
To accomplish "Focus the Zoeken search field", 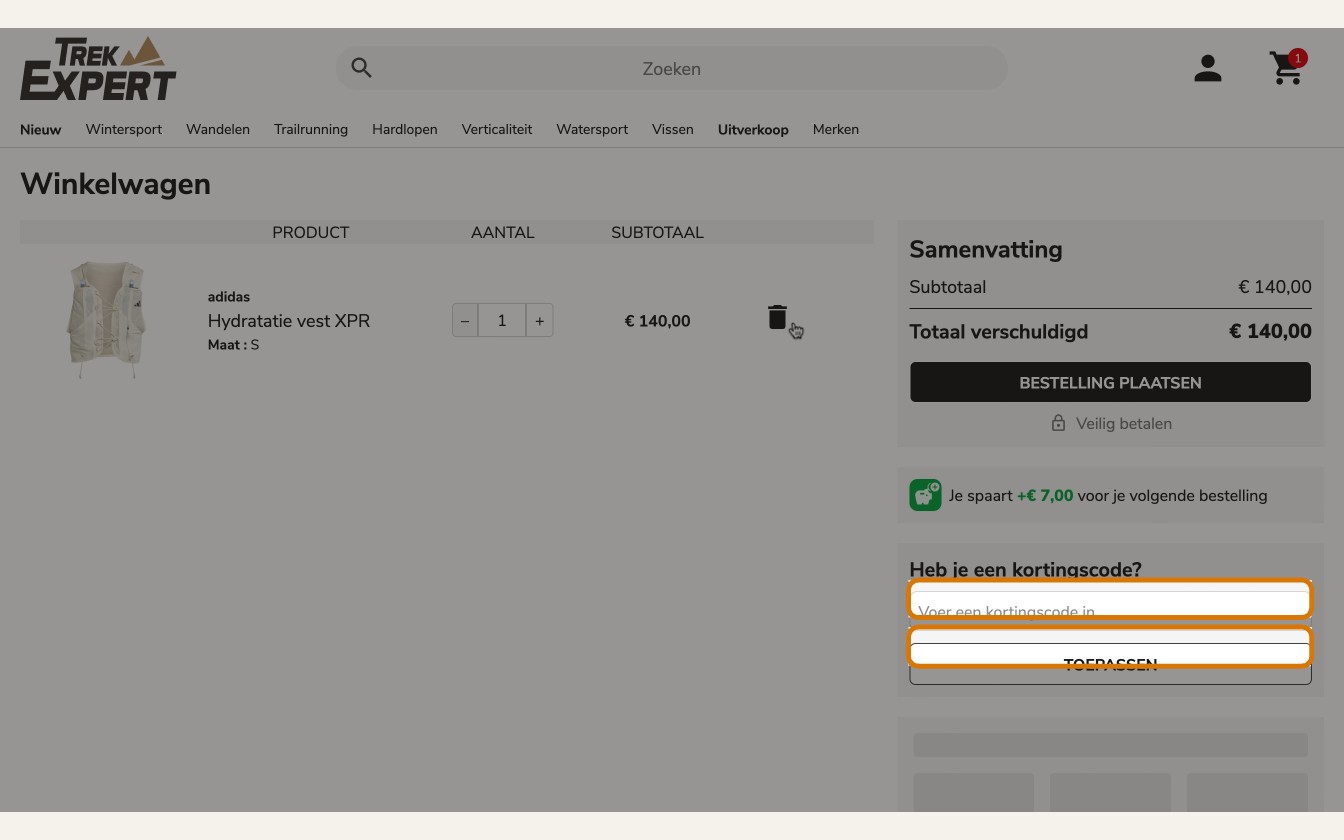I will tap(672, 68).
